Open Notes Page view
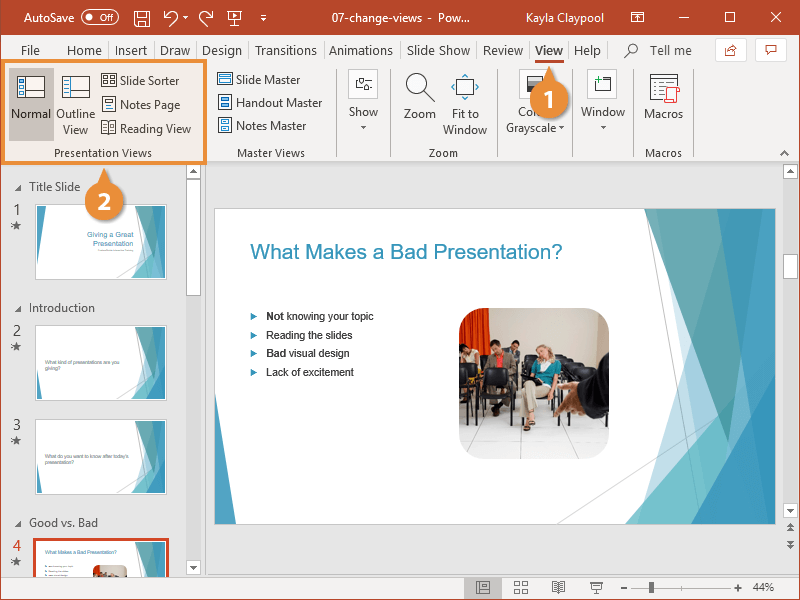This screenshot has height=600, width=800. (x=107, y=104)
